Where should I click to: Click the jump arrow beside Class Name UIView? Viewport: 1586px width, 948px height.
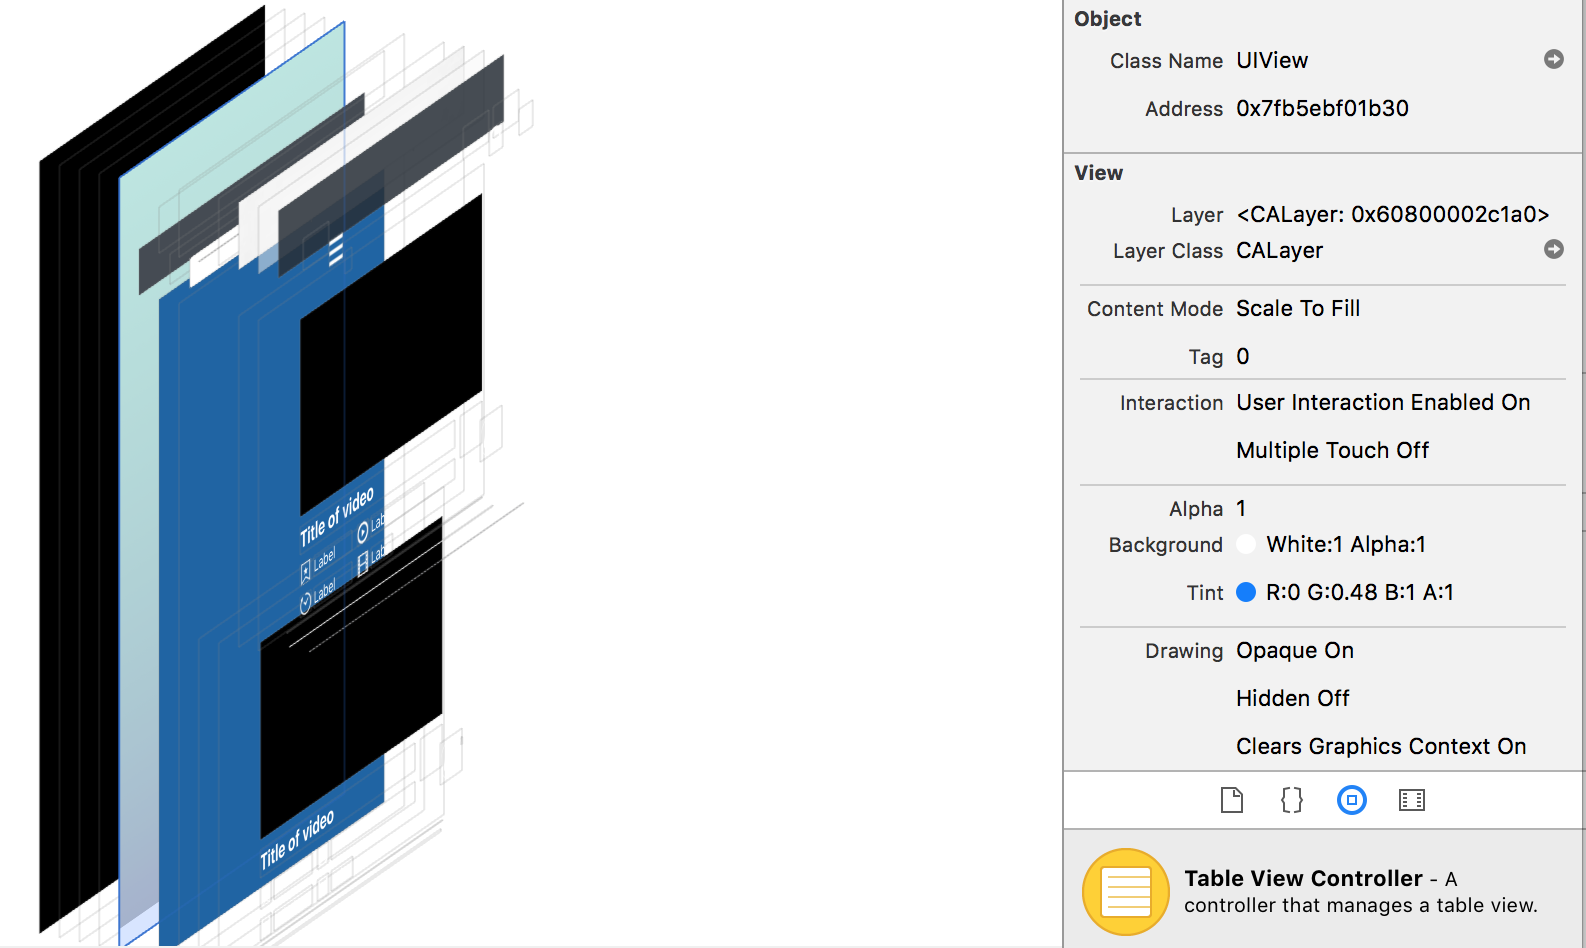click(x=1553, y=60)
